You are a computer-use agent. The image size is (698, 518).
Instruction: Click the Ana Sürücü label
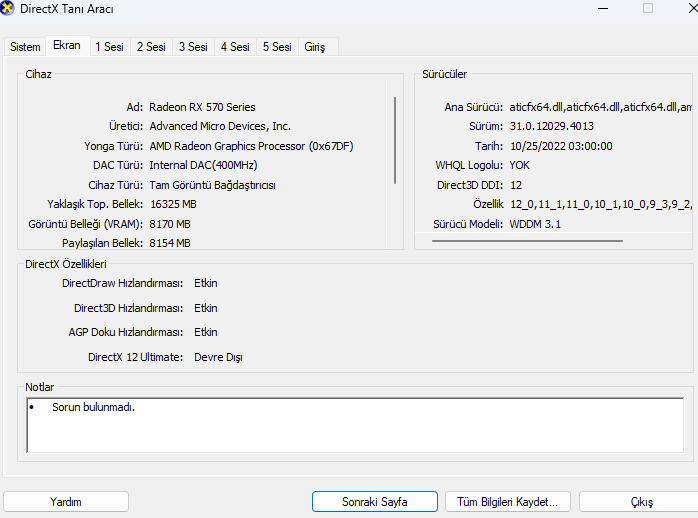474,107
